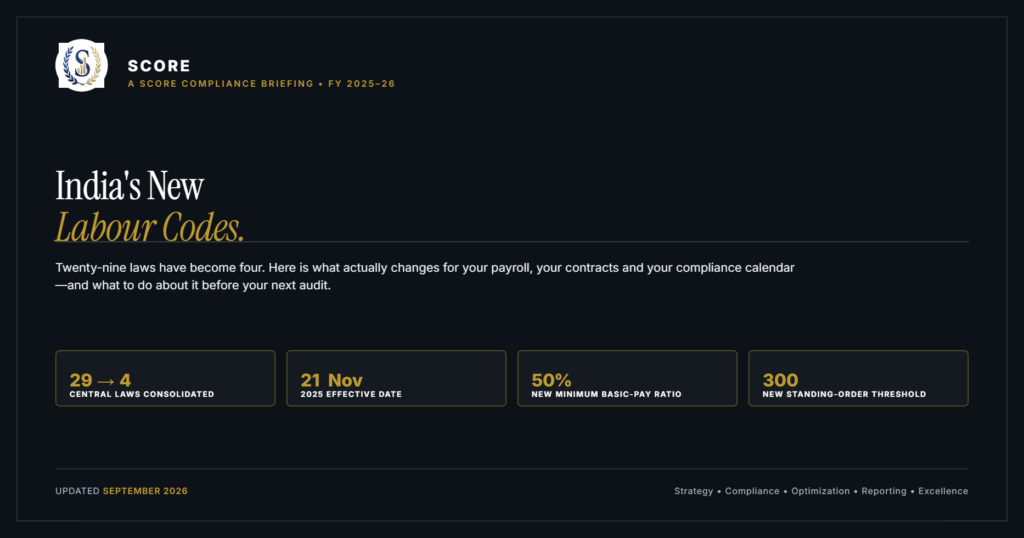Viewport: 1024px width, 538px height.
Task: Click the Central Laws Consolidated label
Action: pyautogui.click(x=142, y=394)
